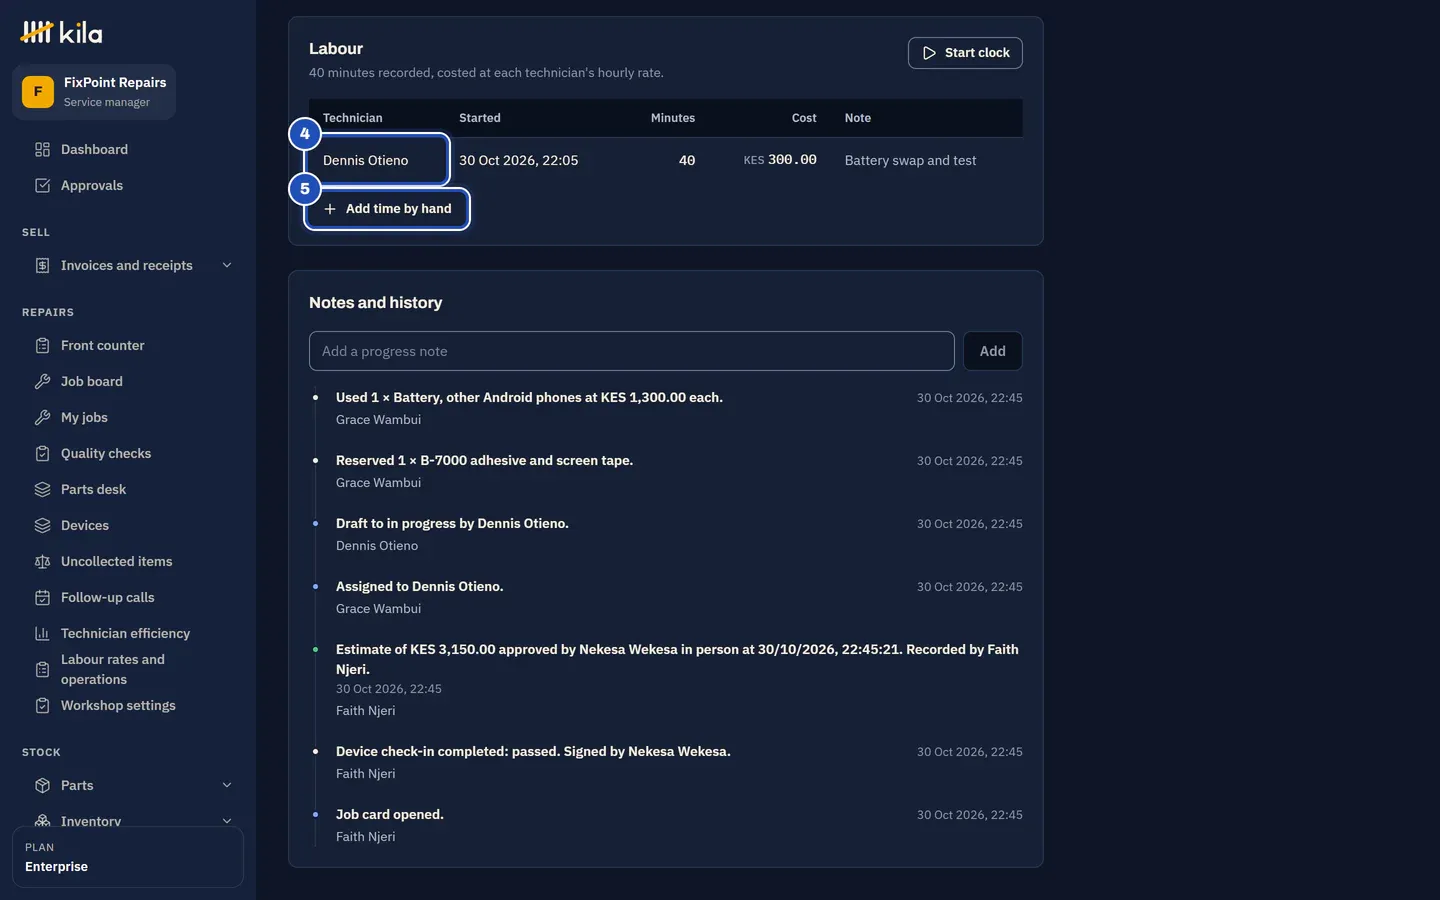Click the Devices layers icon
This screenshot has width=1440, height=900.
tap(42, 526)
